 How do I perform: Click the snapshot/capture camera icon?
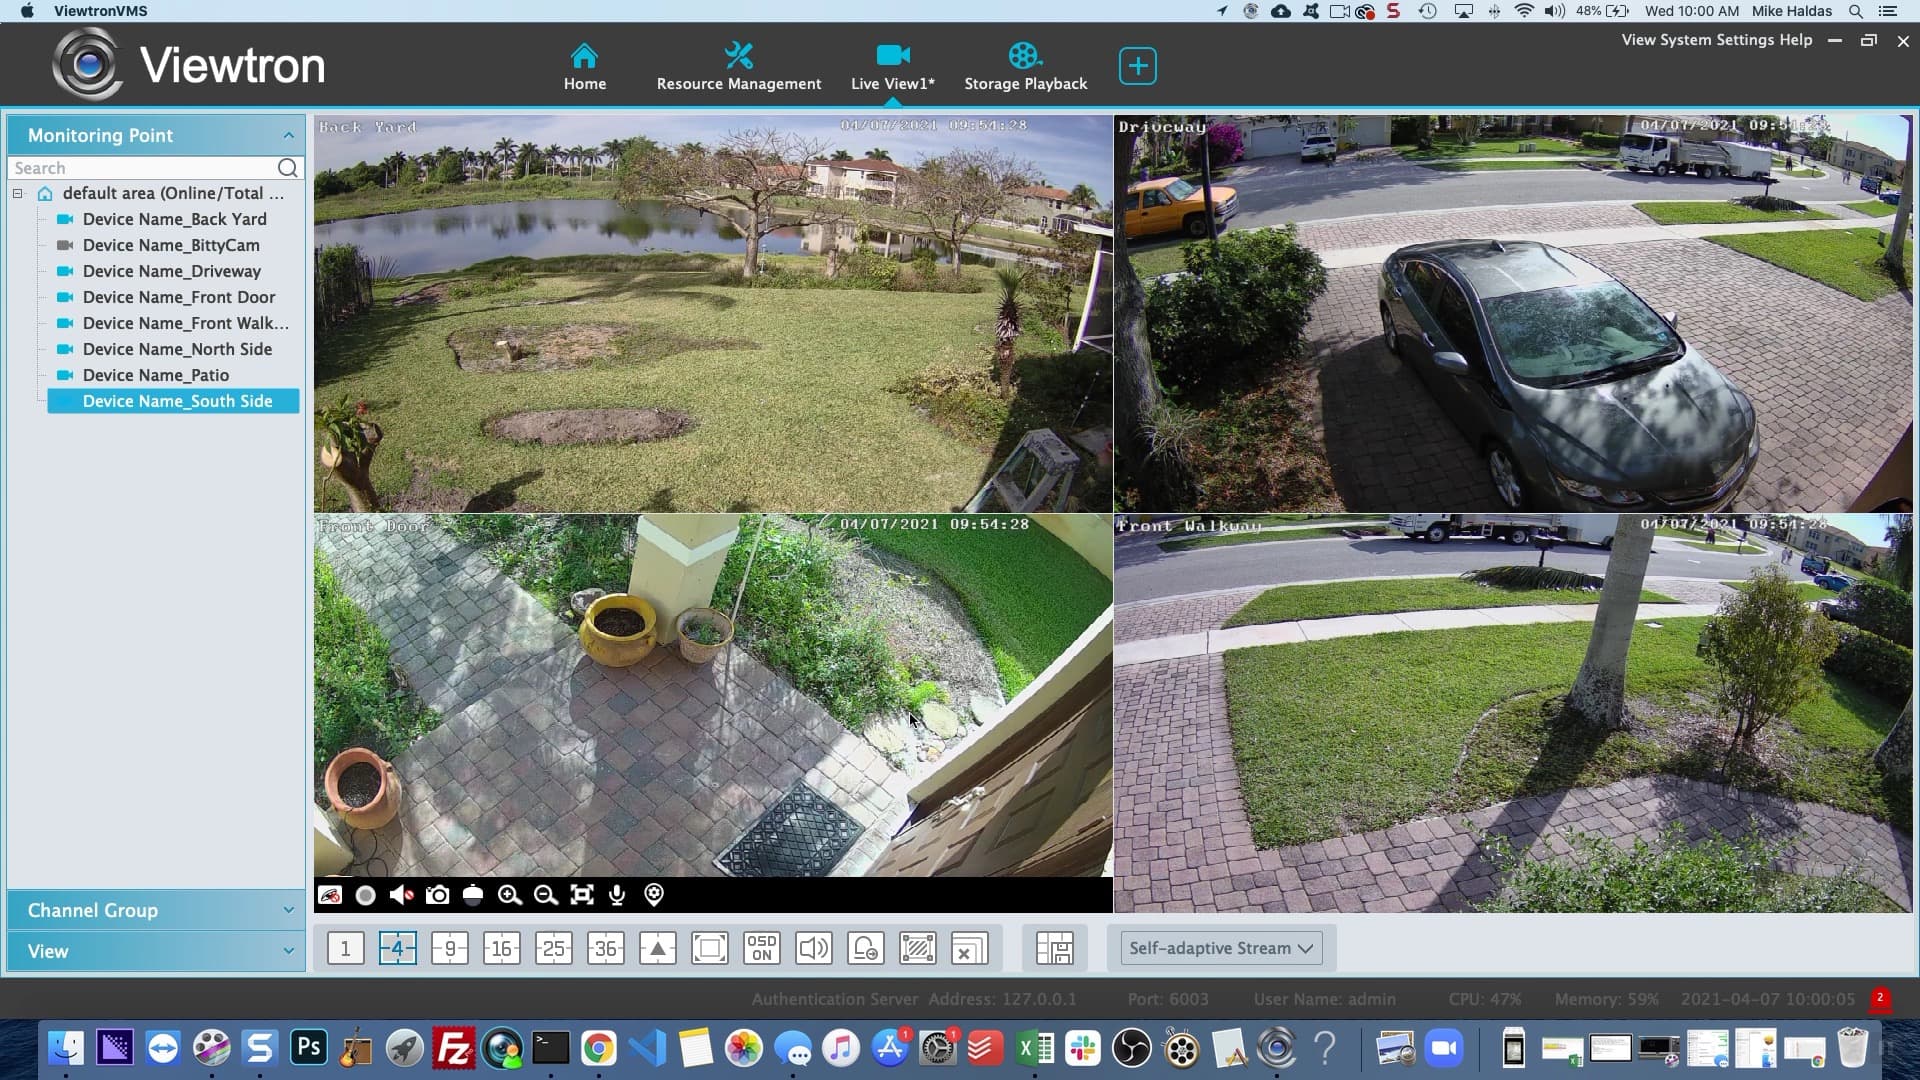(438, 895)
